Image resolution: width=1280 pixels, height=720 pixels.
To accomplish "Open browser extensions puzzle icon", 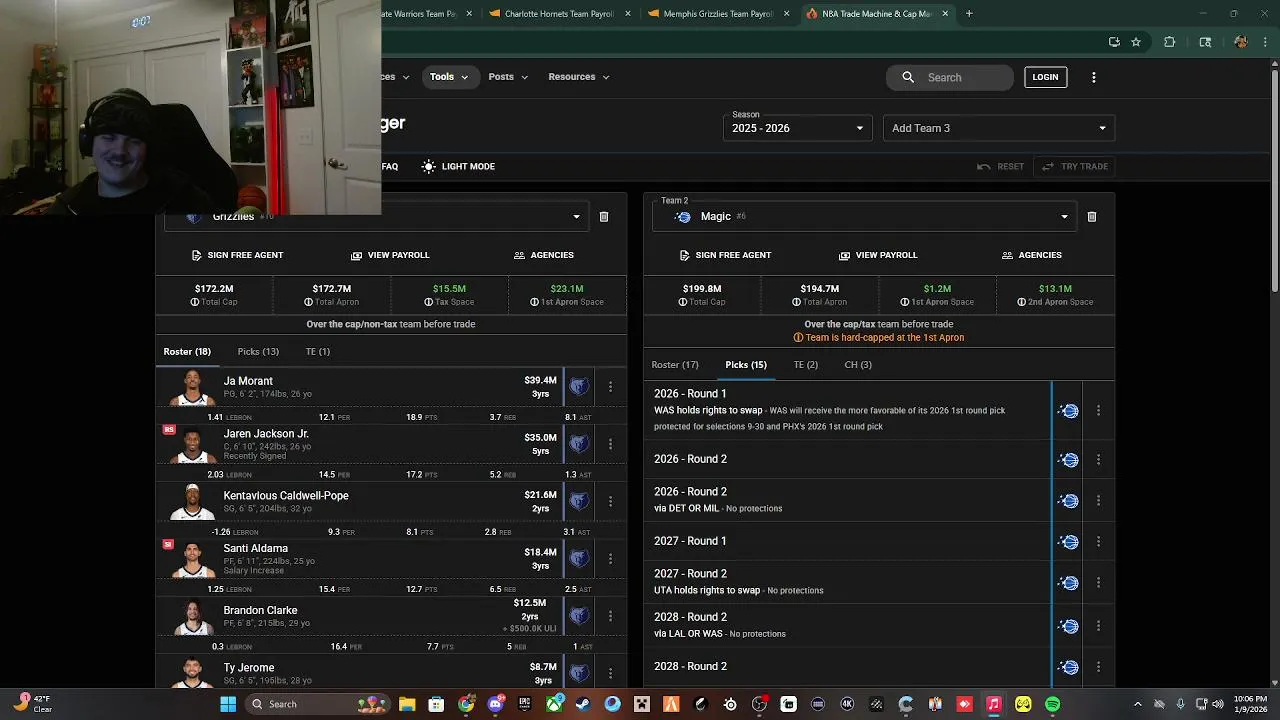I will pos(1169,42).
